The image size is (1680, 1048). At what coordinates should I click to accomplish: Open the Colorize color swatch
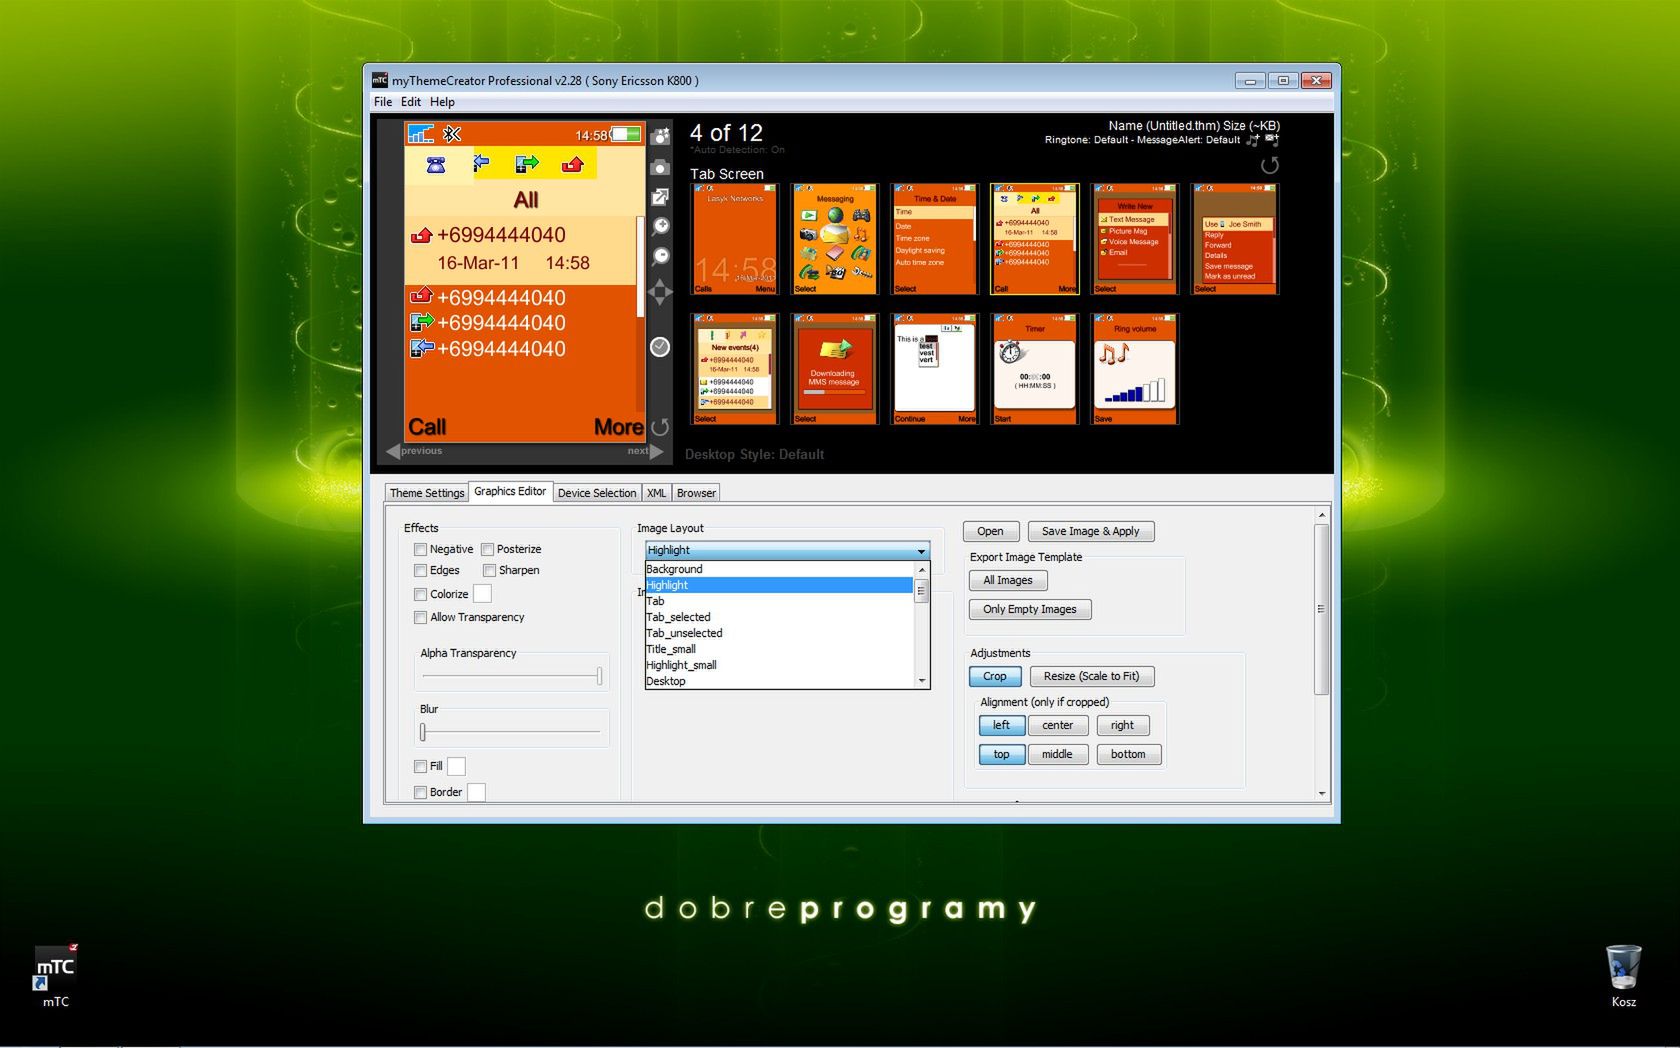point(482,594)
